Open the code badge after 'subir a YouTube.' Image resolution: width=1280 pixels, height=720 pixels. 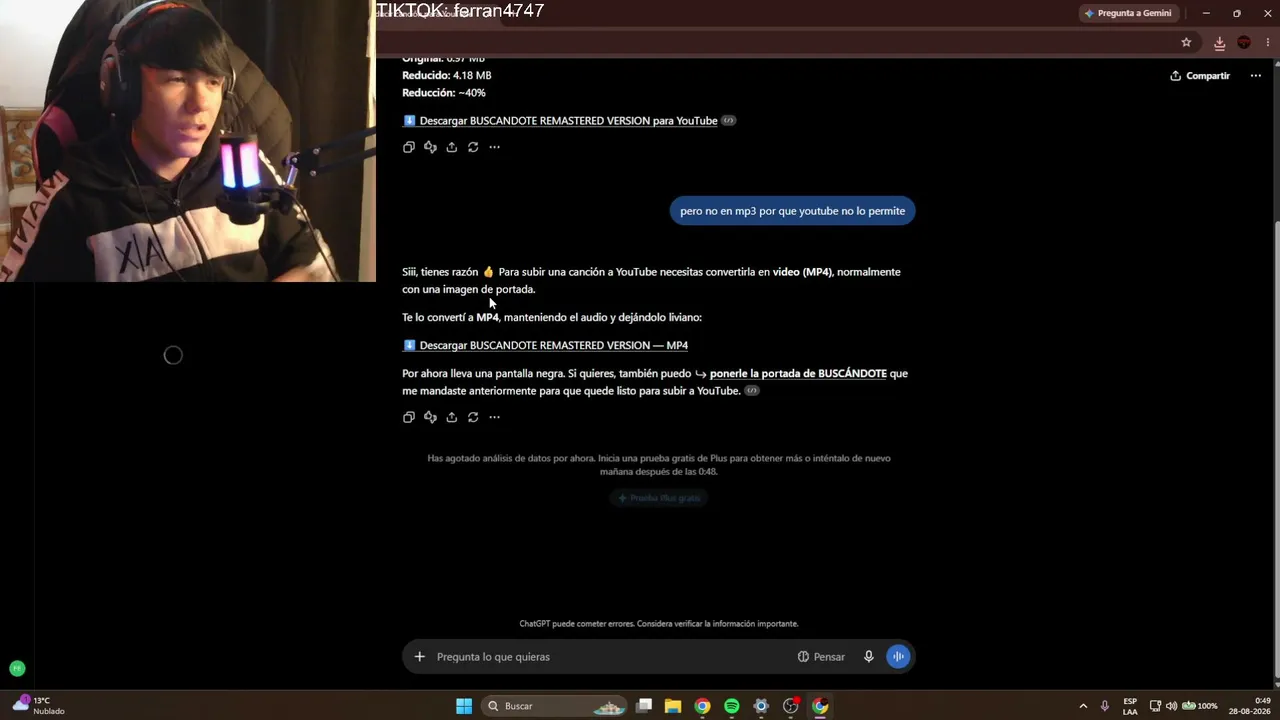tap(752, 391)
